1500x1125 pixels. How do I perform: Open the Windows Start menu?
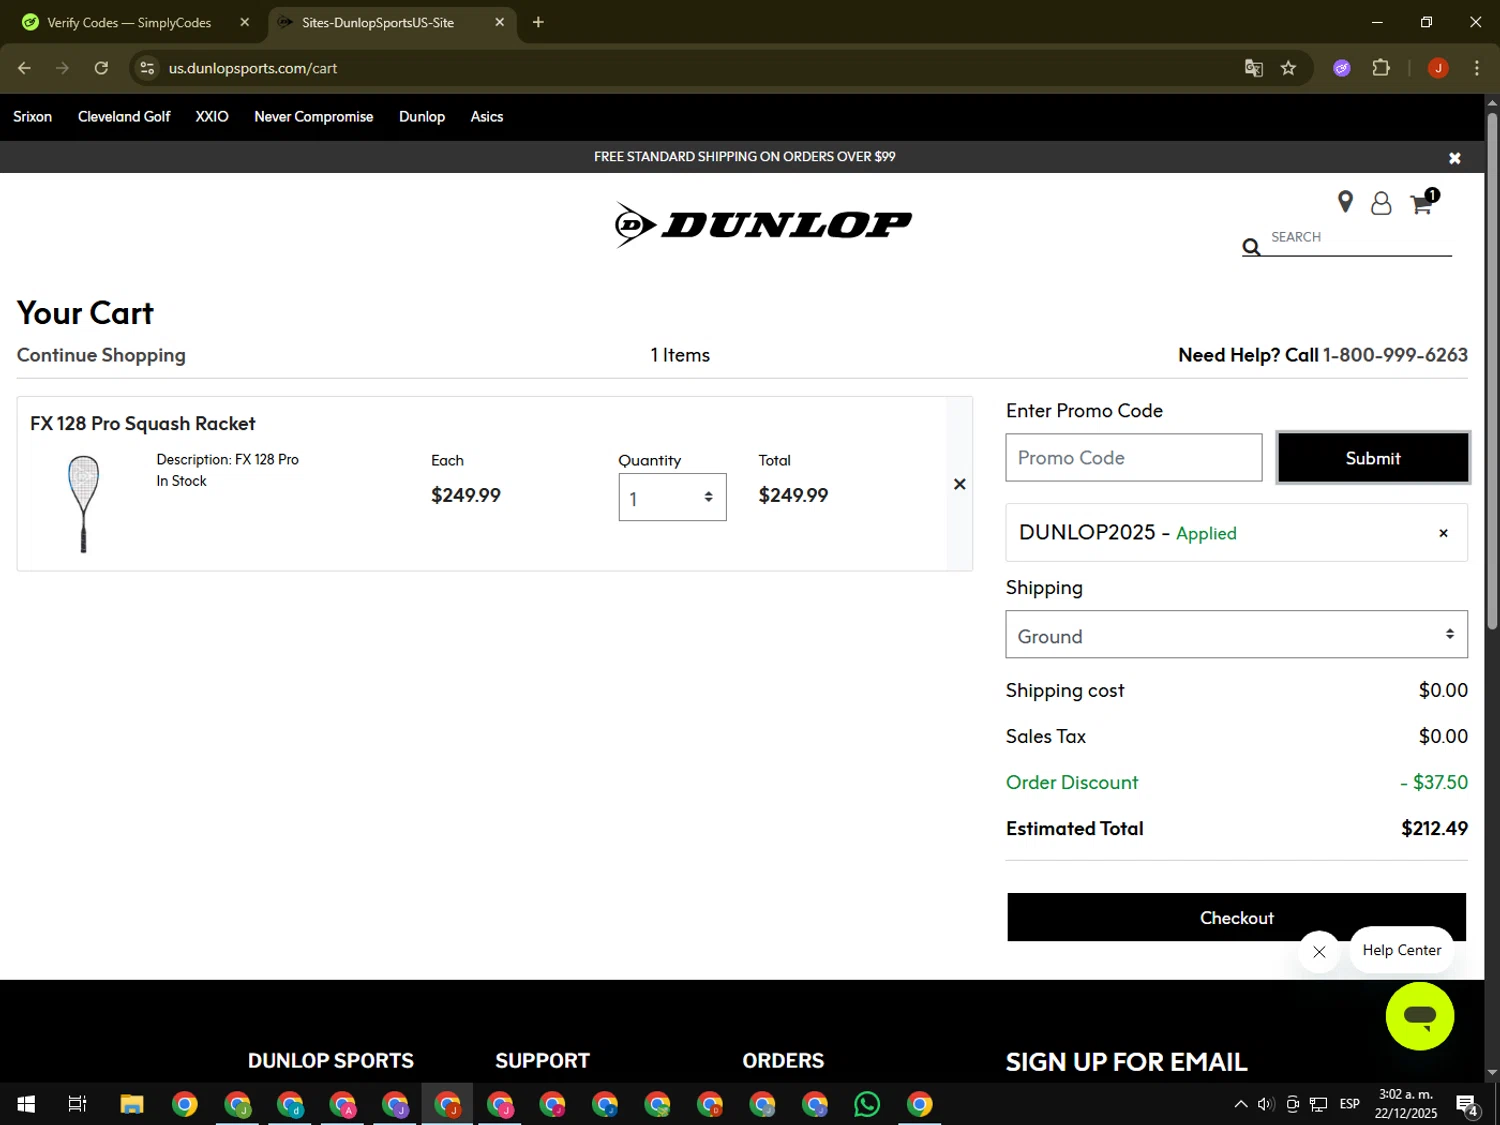pyautogui.click(x=26, y=1104)
